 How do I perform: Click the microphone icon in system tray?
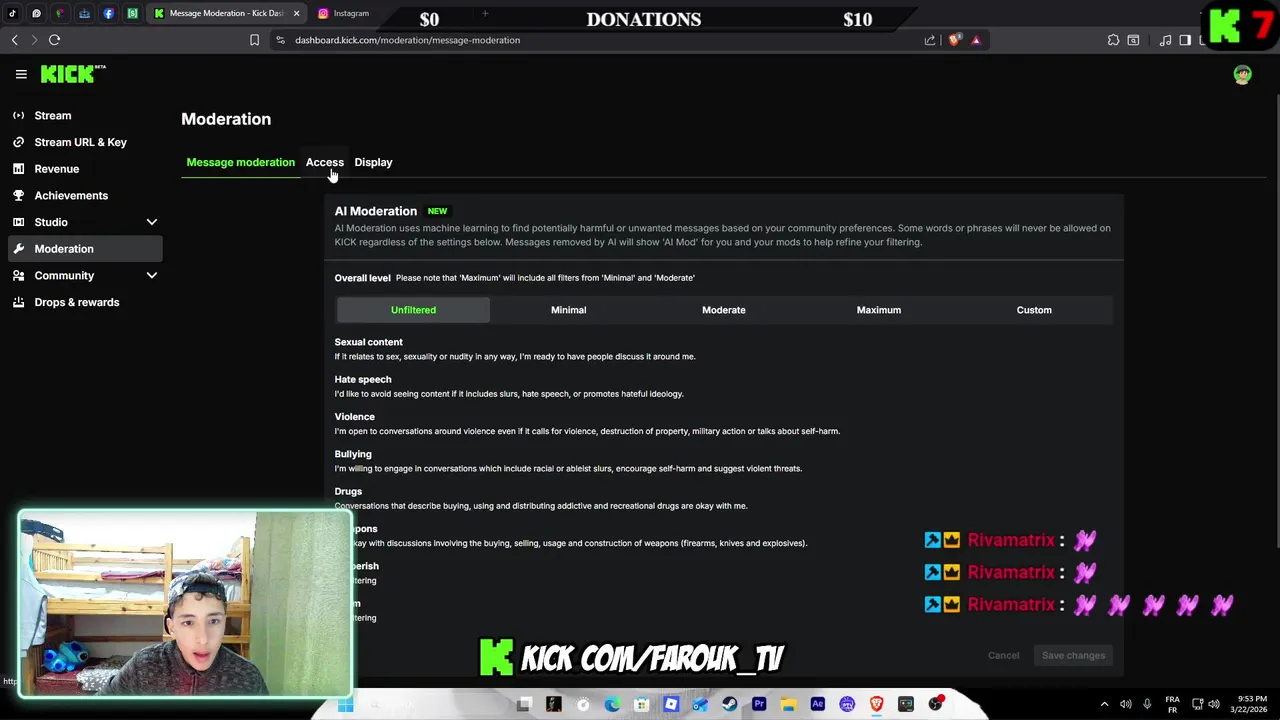click(1147, 704)
